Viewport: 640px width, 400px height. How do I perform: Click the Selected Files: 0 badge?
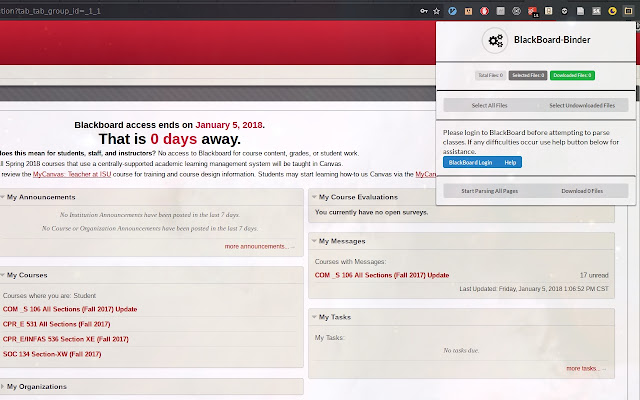coord(528,75)
